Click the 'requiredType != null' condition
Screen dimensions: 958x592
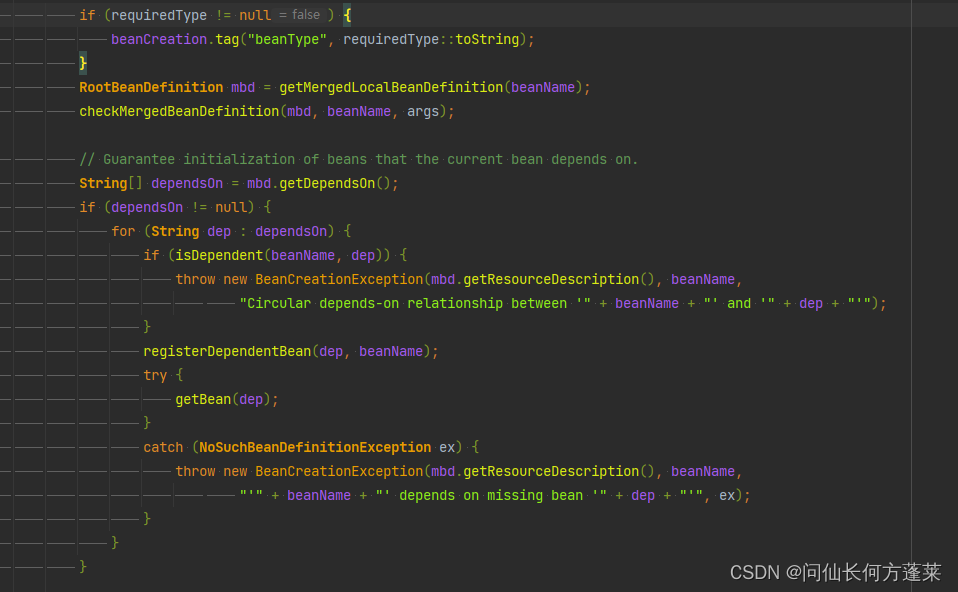191,15
